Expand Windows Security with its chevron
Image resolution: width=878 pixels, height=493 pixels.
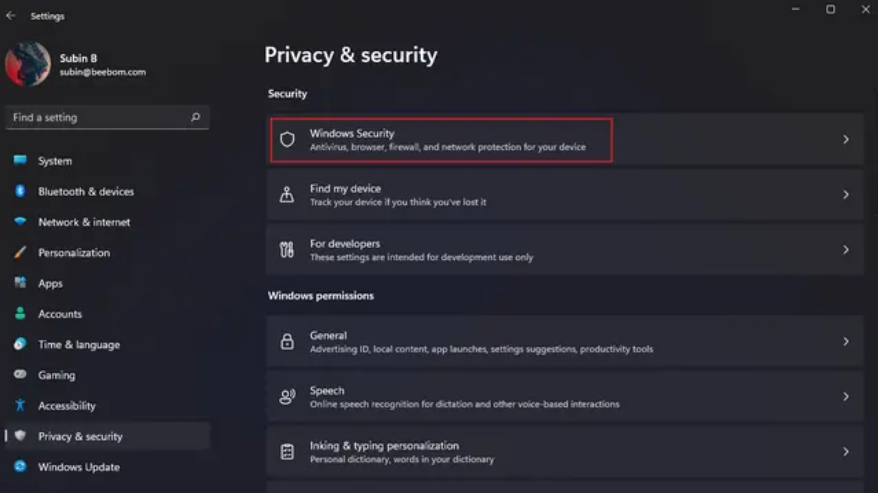[846, 139]
